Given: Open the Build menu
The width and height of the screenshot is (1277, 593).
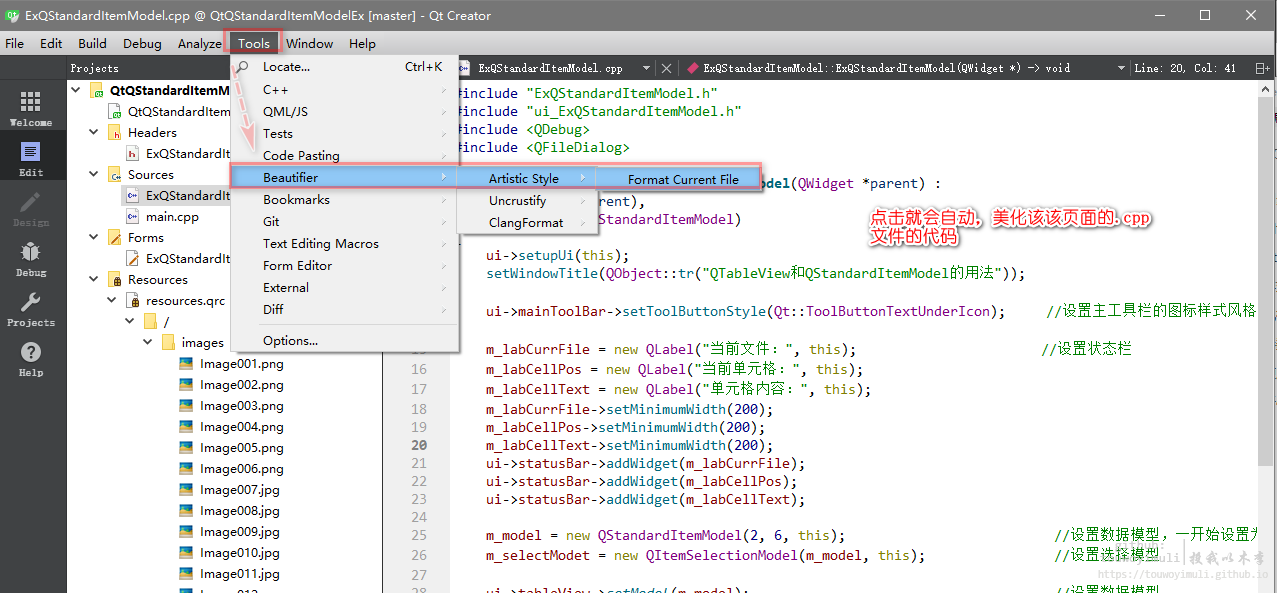Looking at the screenshot, I should [x=92, y=43].
